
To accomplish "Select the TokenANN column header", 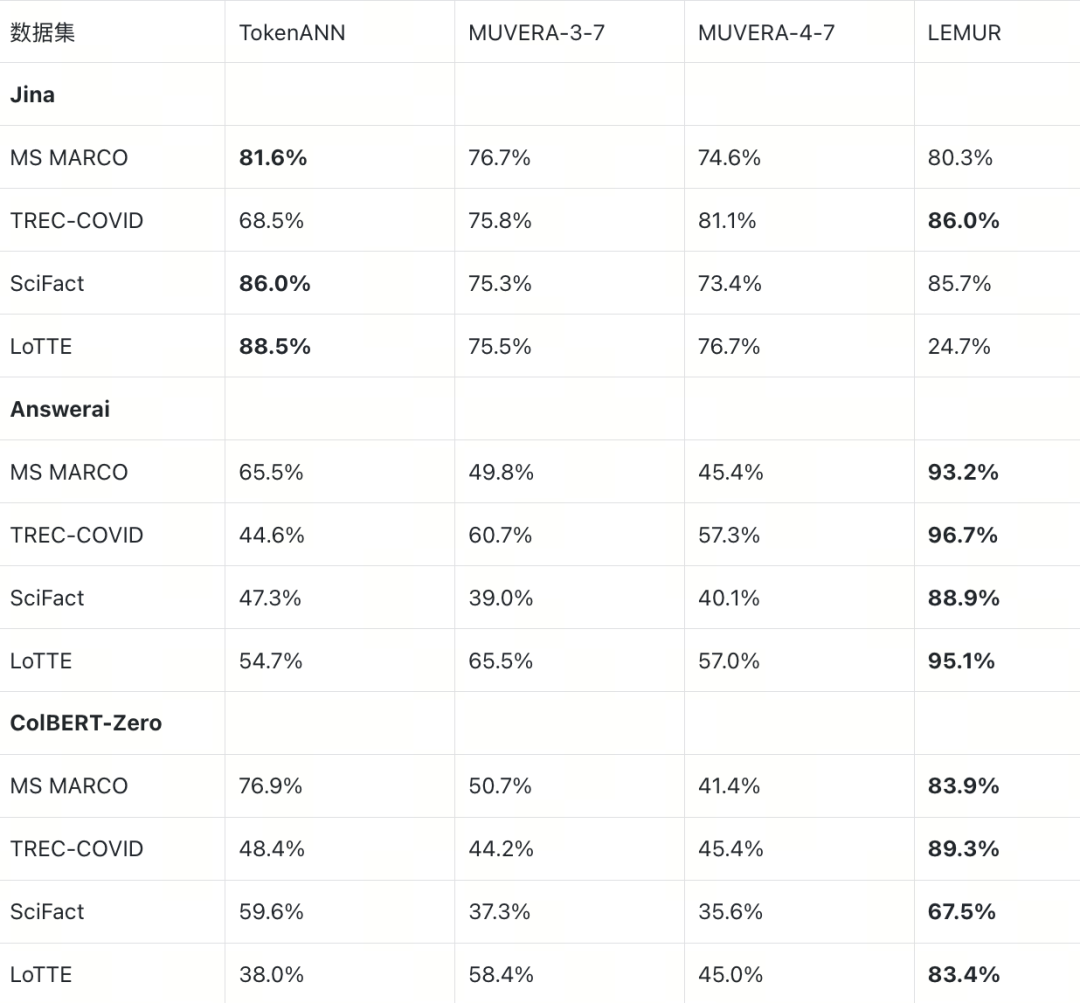I will point(292,32).
